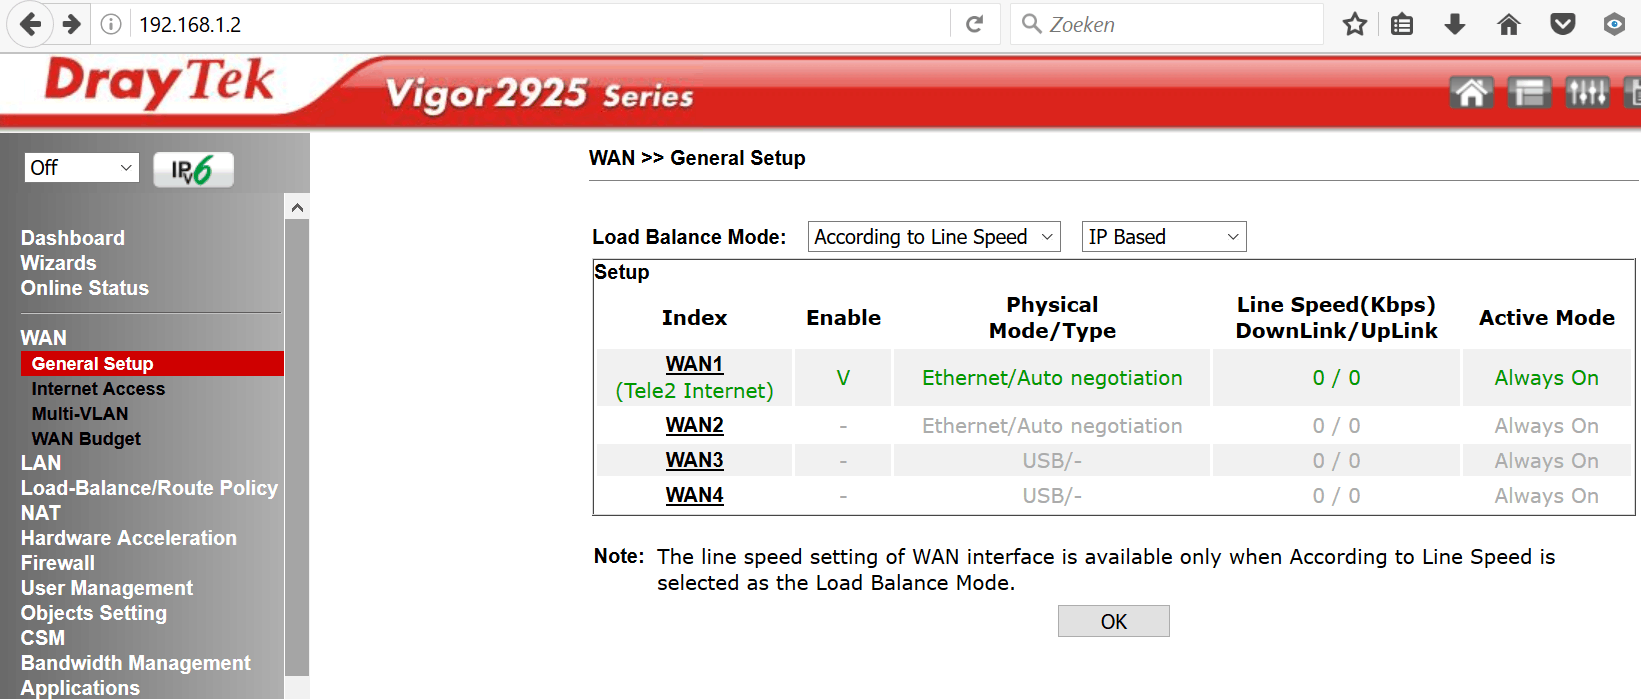Toggle the IPv6 button
The height and width of the screenshot is (699, 1641).
[193, 170]
